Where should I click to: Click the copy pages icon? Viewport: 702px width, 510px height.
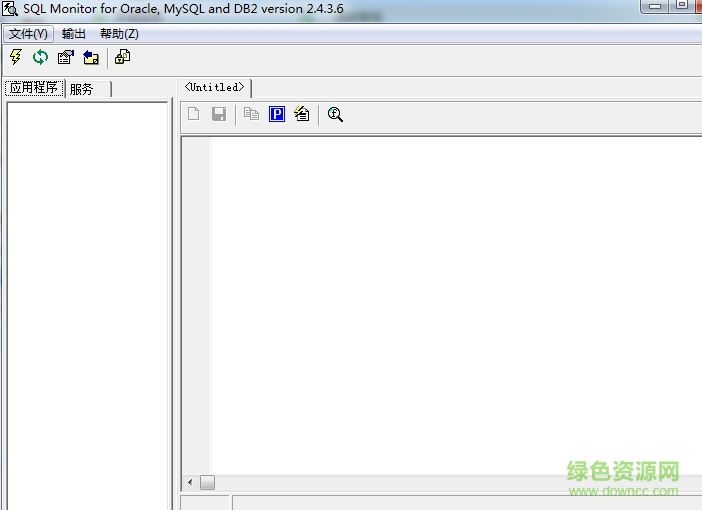click(x=251, y=114)
